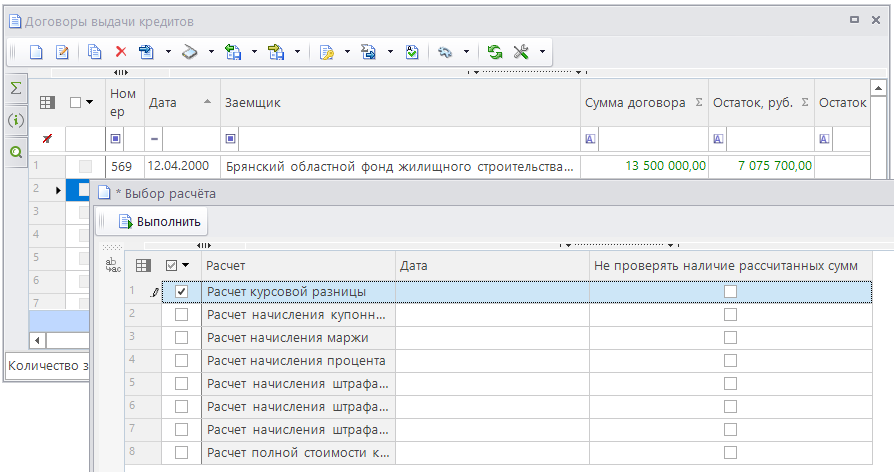
Task: Uncheck the 'Расчет курсовой разницы' checkbox
Action: pos(181,292)
